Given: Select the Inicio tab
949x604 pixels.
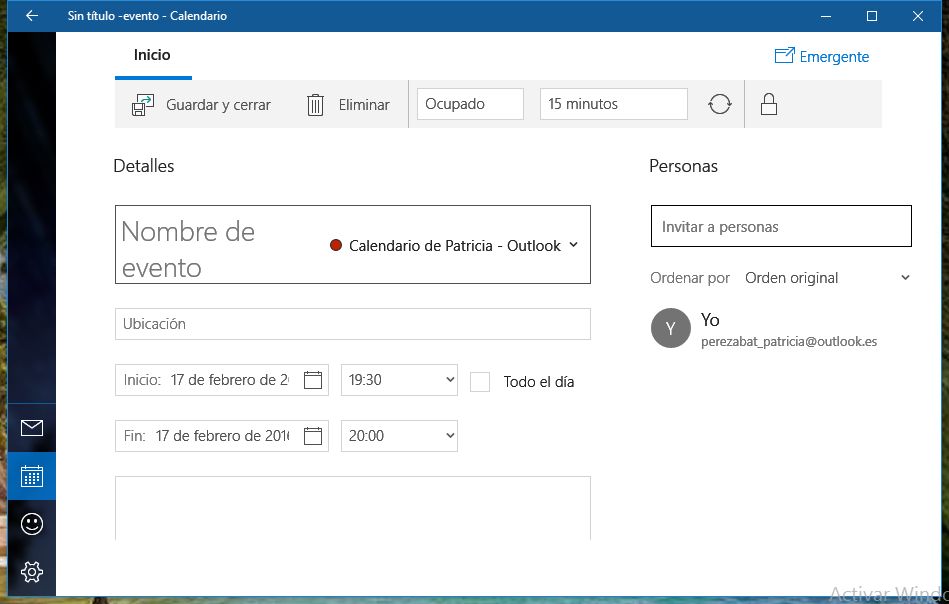Looking at the screenshot, I should [152, 56].
